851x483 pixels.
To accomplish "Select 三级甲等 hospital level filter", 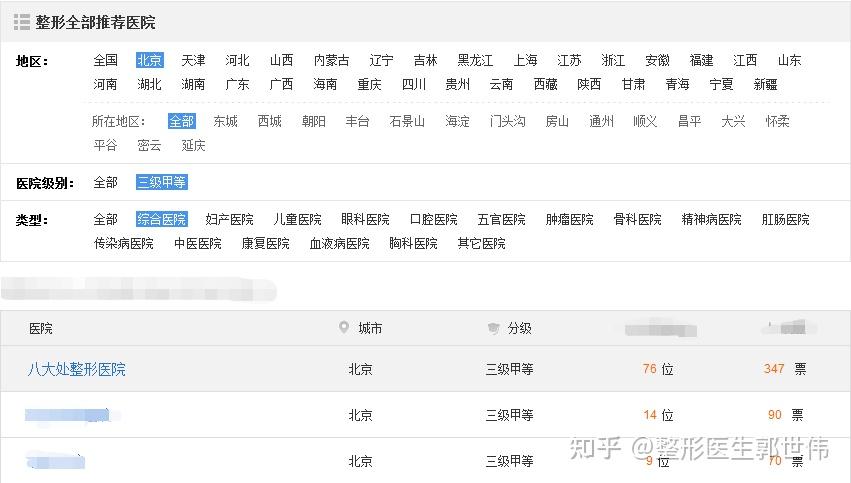I will pos(162,182).
